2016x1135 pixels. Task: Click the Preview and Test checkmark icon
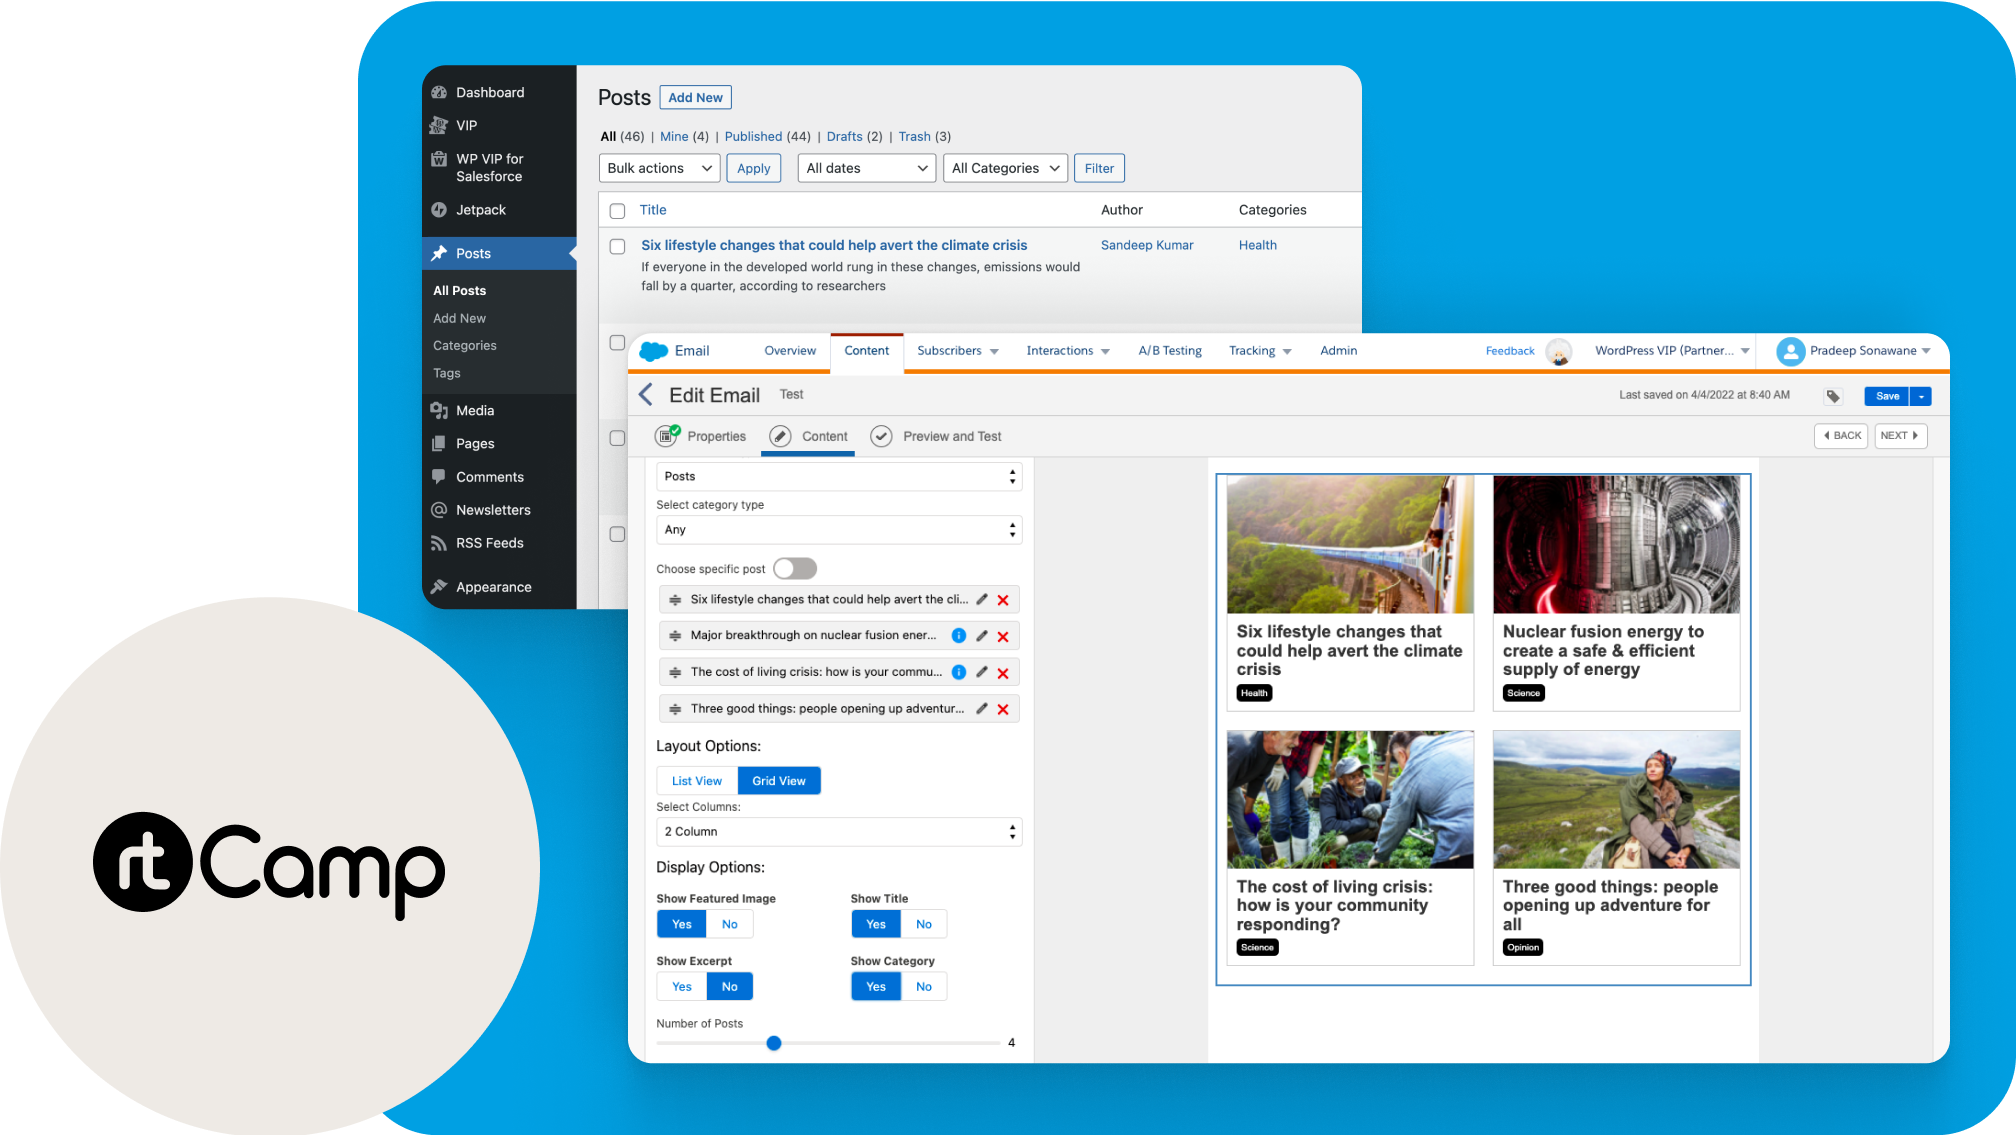pos(881,436)
